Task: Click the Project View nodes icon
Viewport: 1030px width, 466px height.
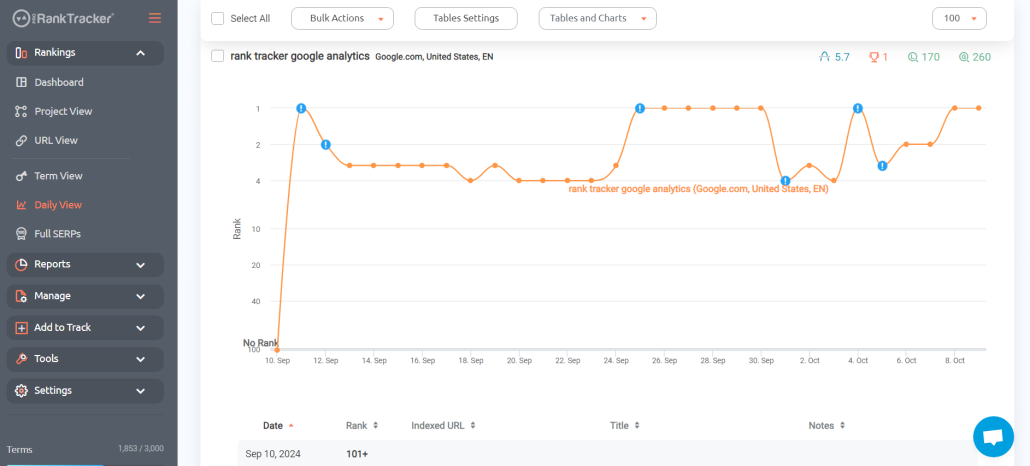Action: click(21, 111)
